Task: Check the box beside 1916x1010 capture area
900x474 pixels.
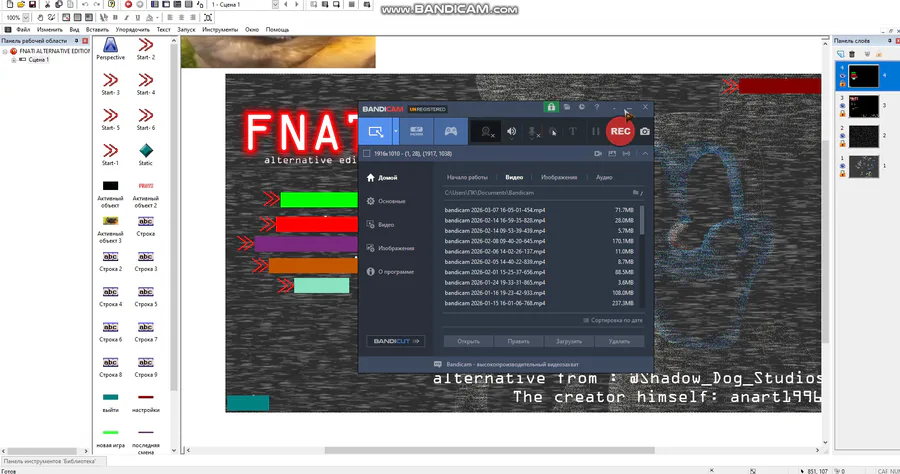Action: coord(367,154)
